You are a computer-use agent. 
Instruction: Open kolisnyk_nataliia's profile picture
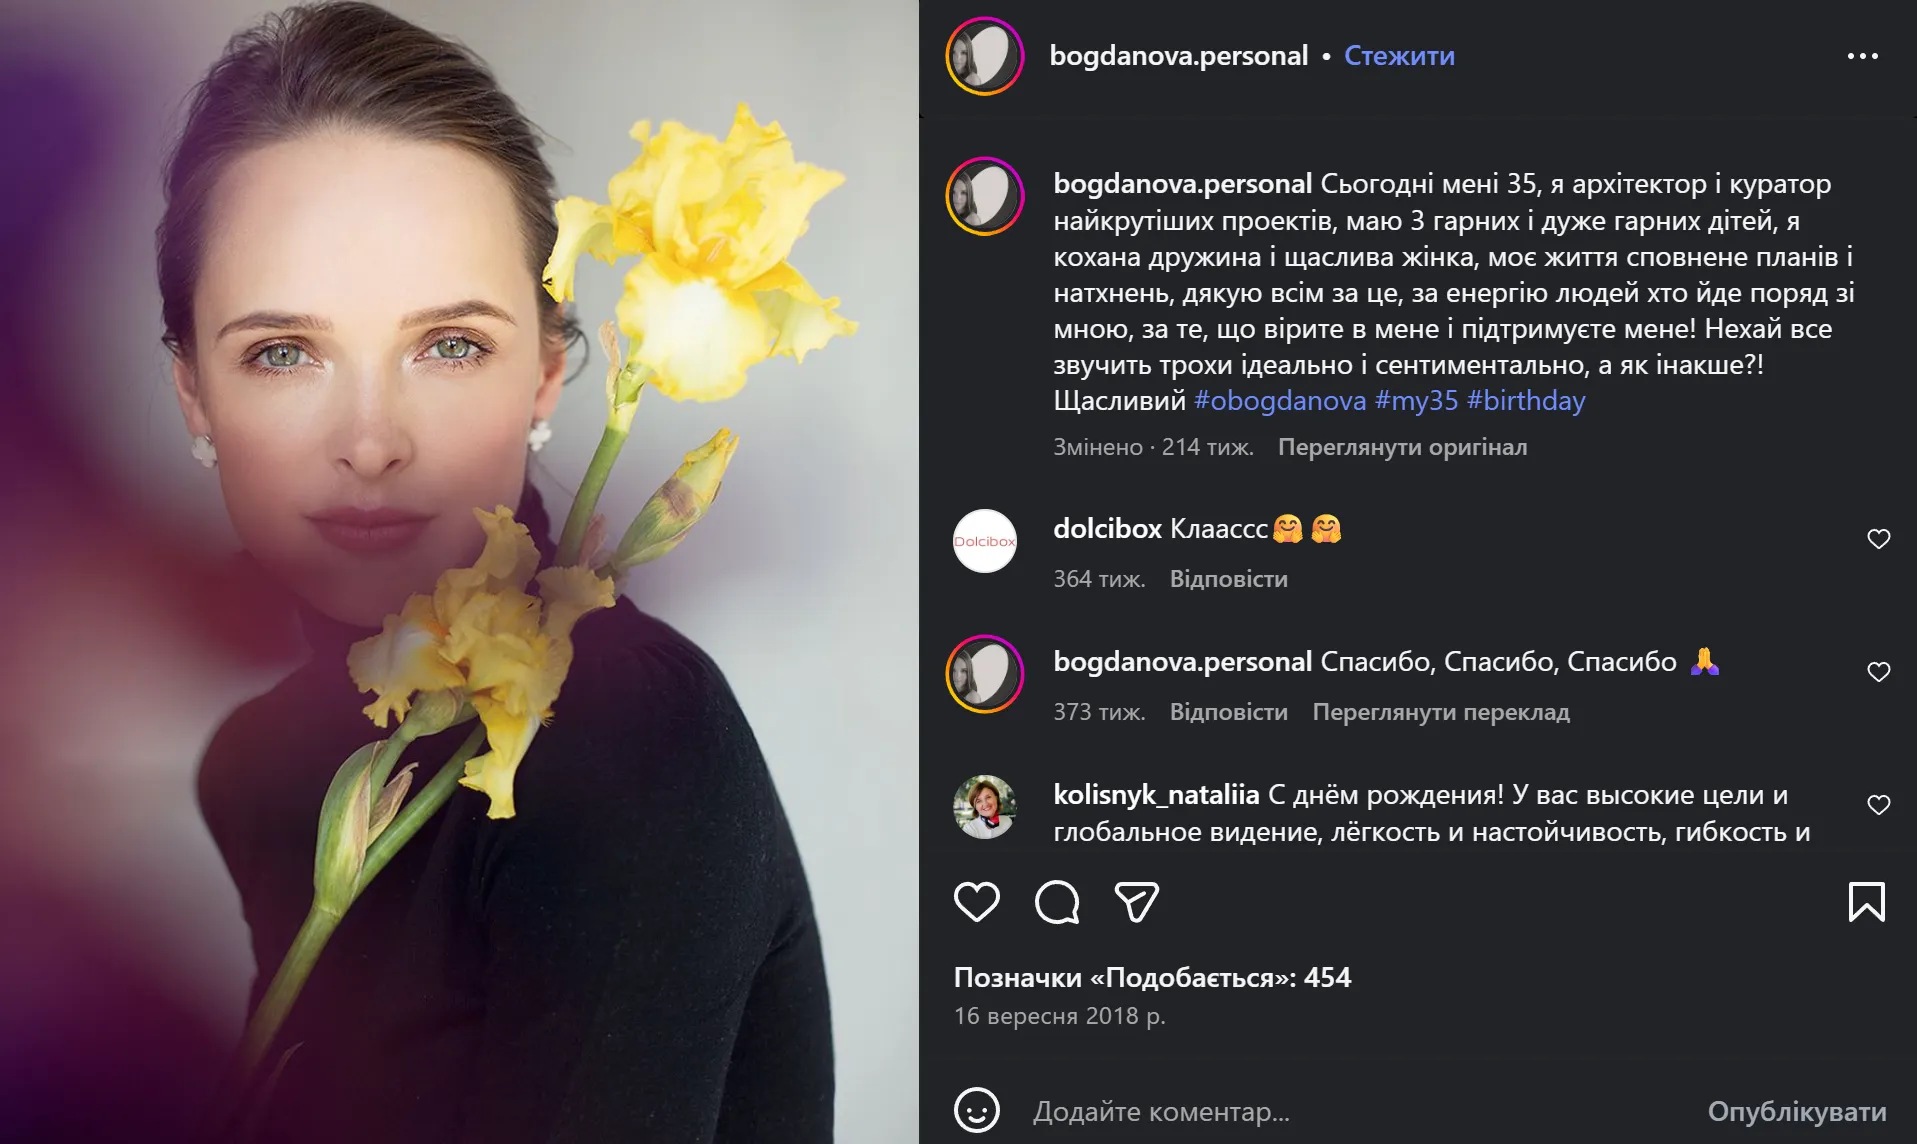click(x=985, y=806)
